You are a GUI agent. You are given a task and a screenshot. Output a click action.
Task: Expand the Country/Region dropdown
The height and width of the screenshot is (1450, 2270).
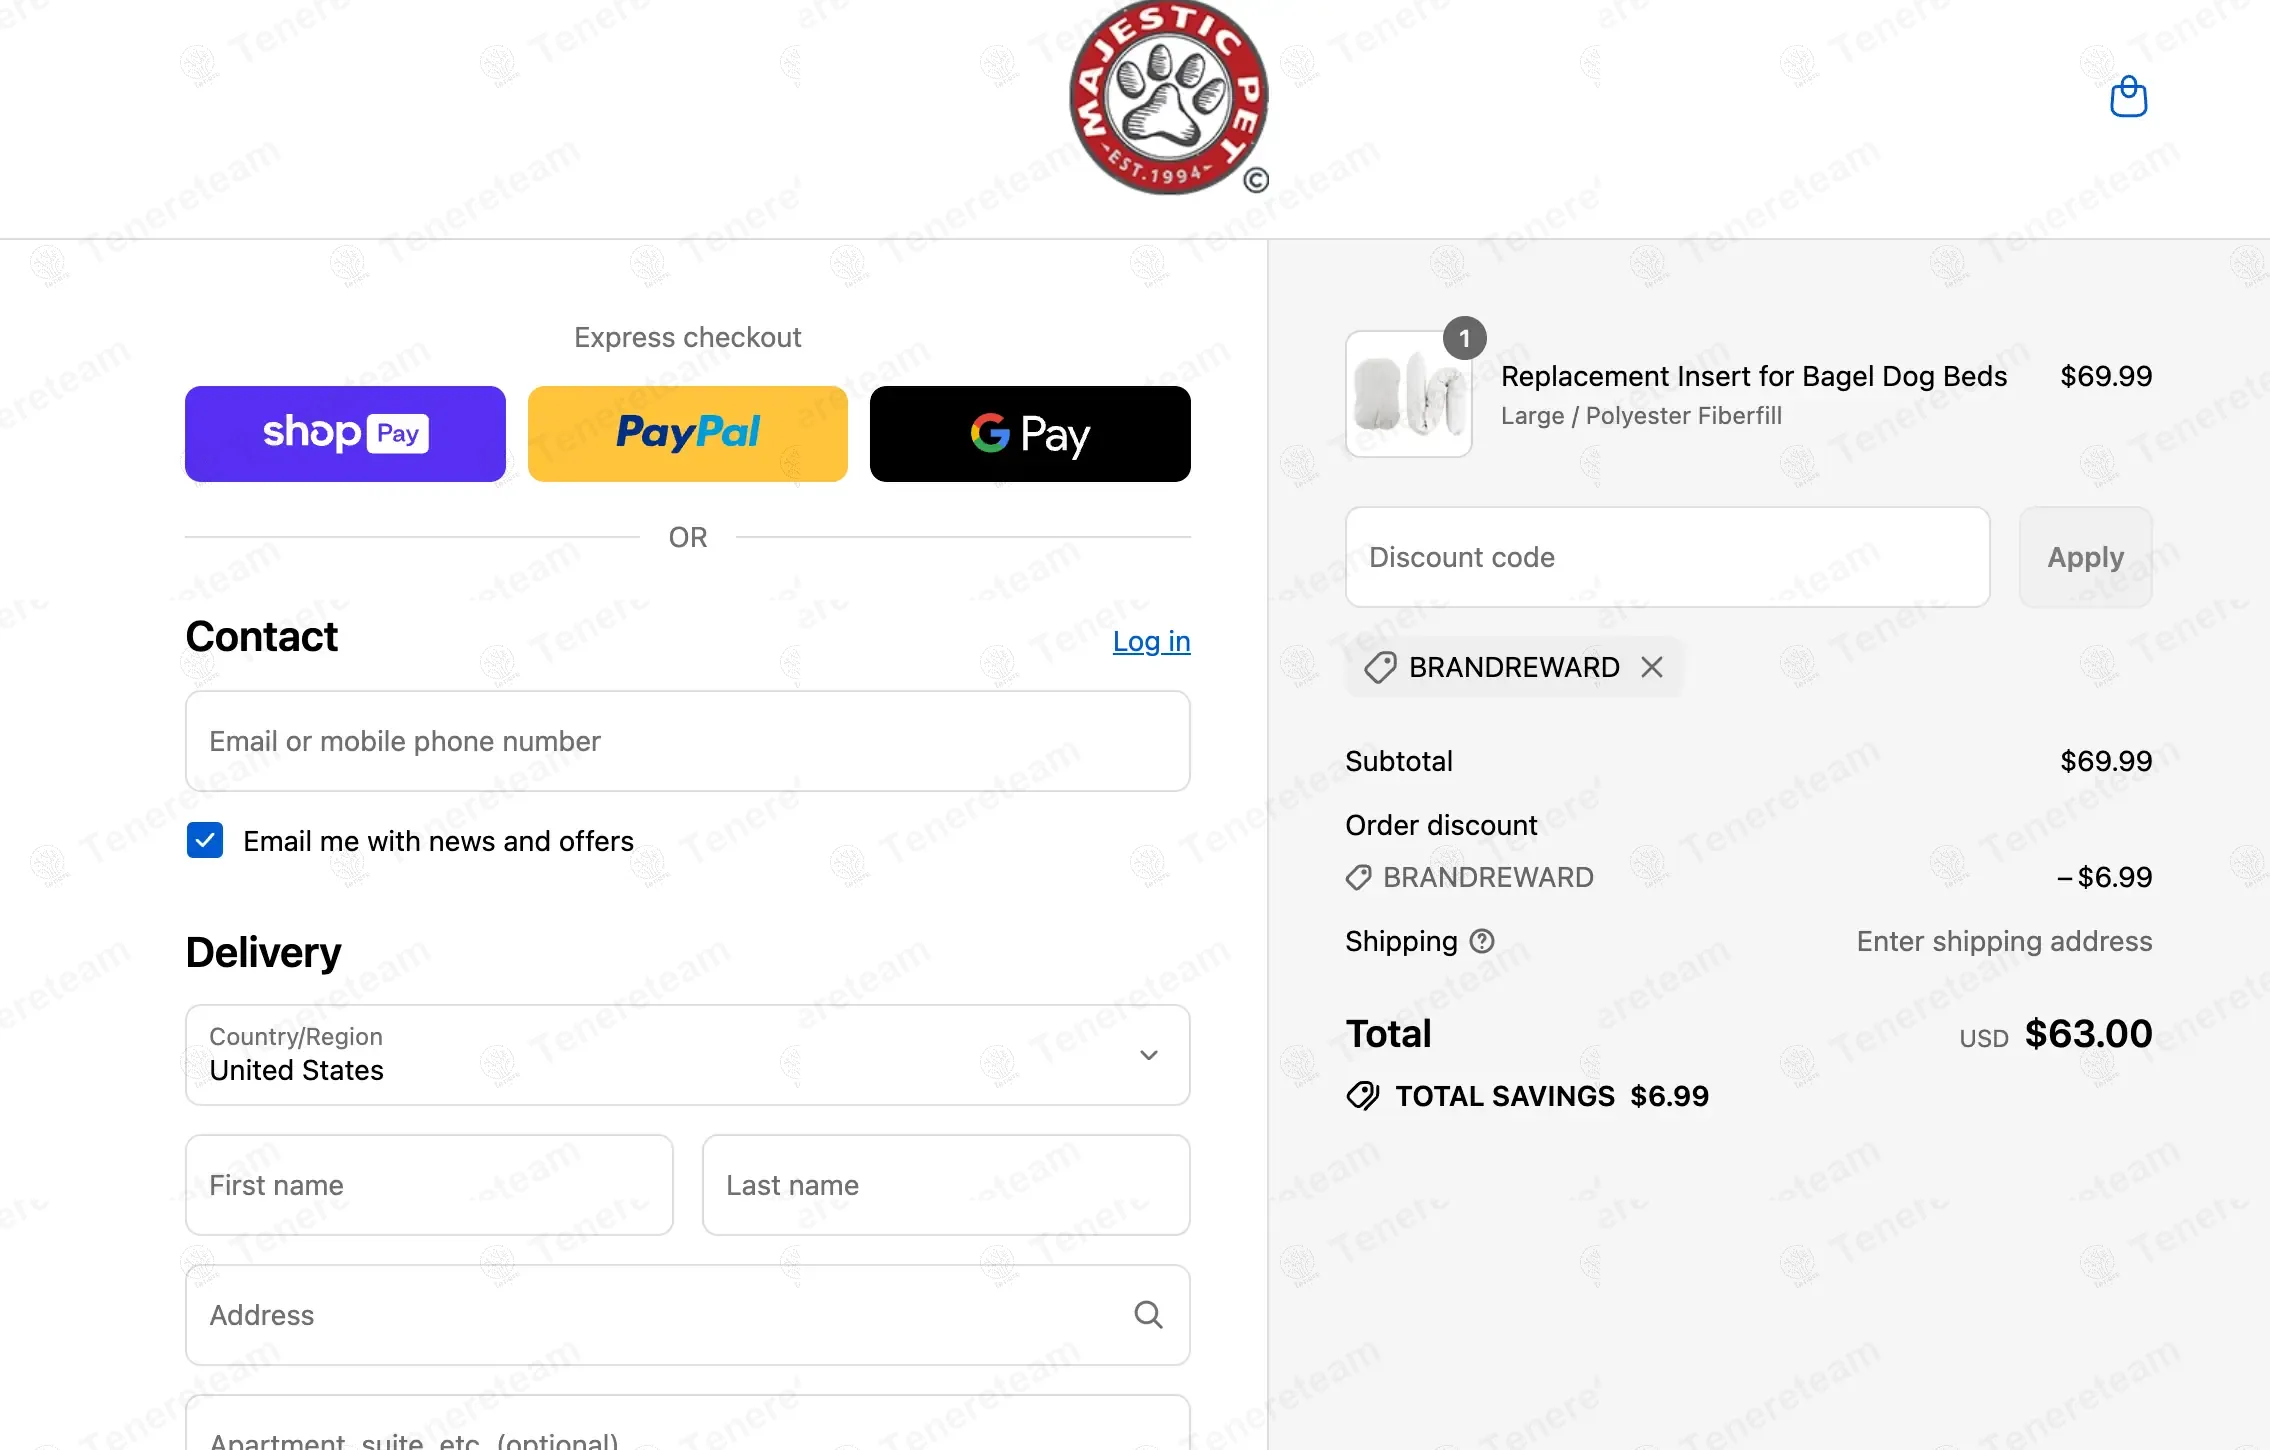point(688,1055)
